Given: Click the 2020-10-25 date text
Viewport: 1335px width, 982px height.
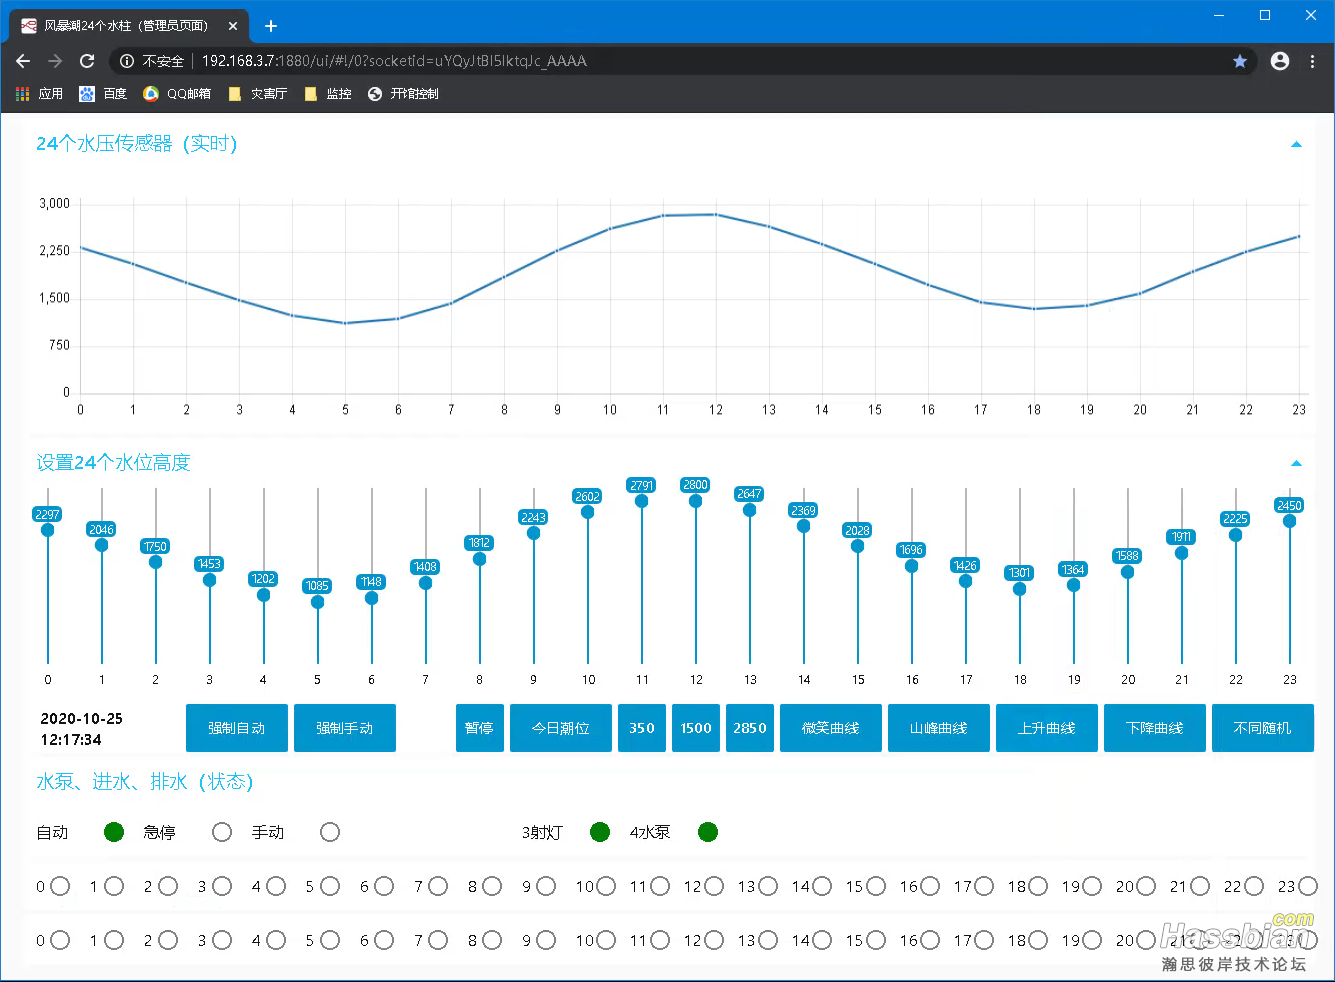Looking at the screenshot, I should click(81, 719).
